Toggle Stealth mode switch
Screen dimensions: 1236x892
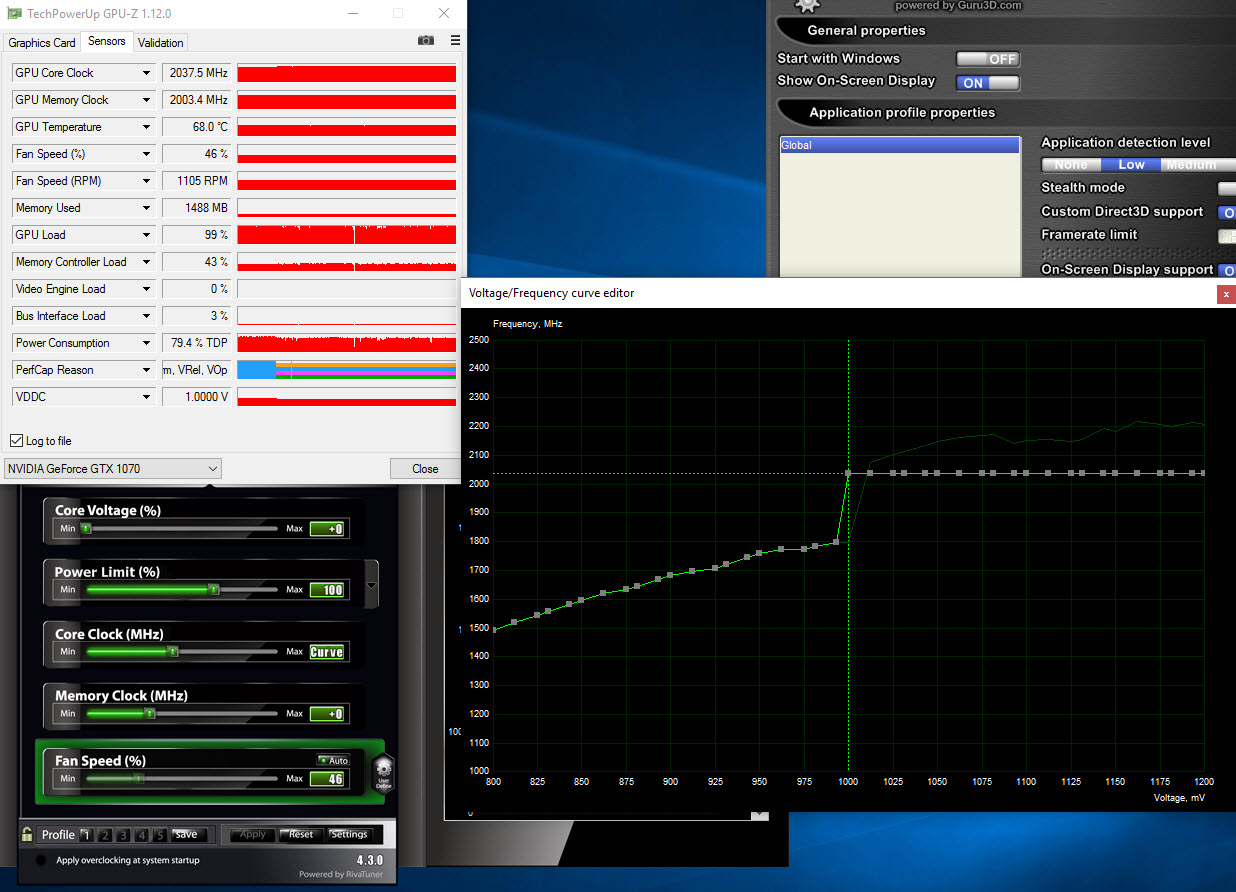coord(1226,188)
